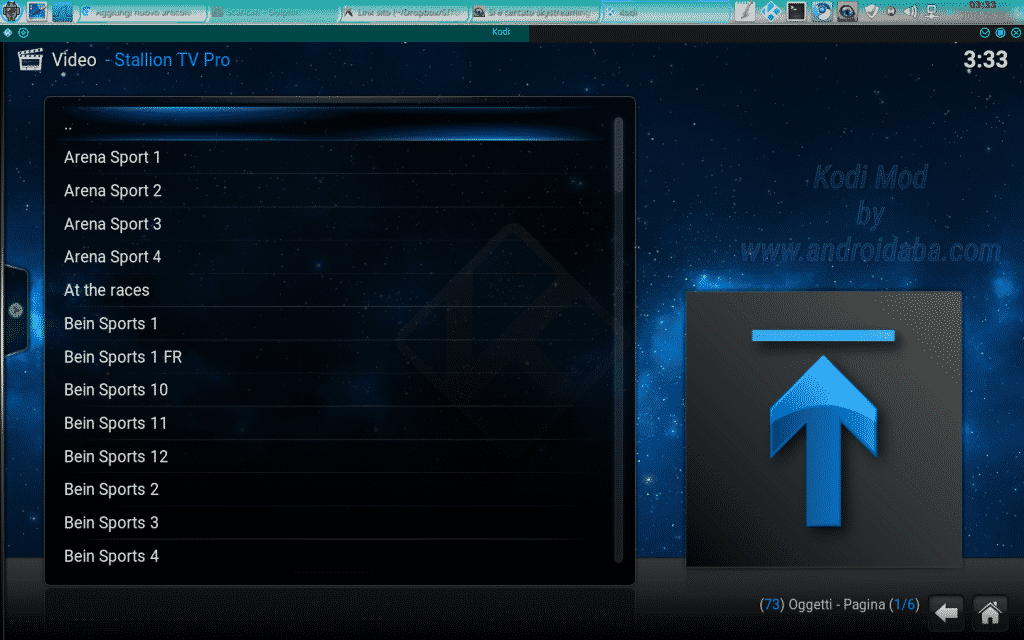Screen dimensions: 1024x640
Task: Click the window pin/sticky icon
Action: pyautogui.click(x=24, y=32)
